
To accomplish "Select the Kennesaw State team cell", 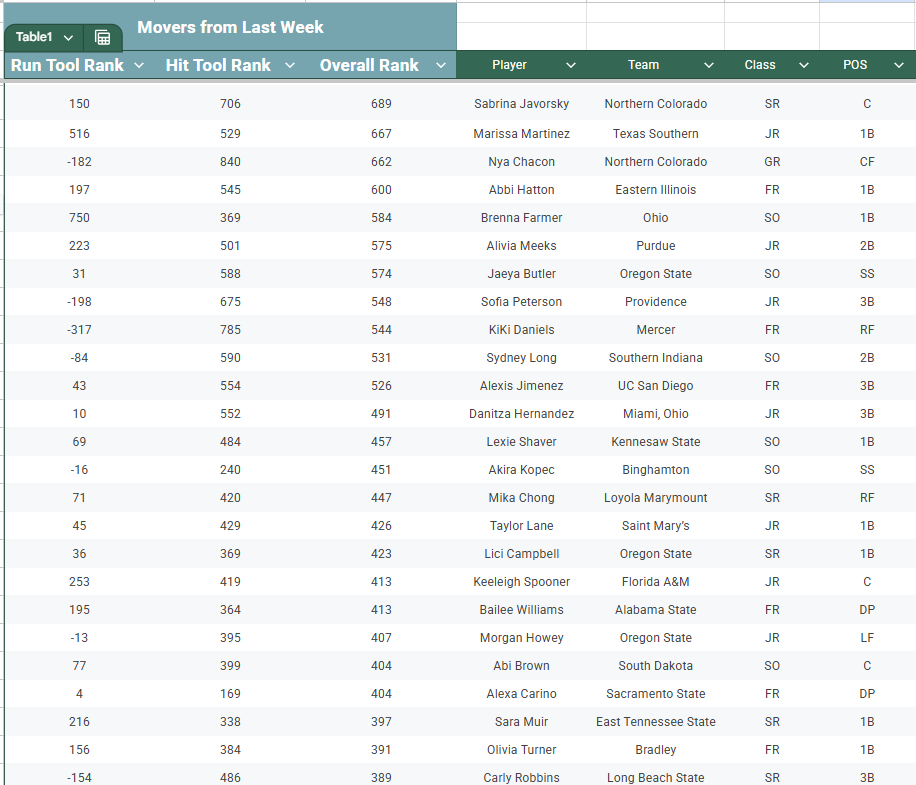I will (x=655, y=442).
